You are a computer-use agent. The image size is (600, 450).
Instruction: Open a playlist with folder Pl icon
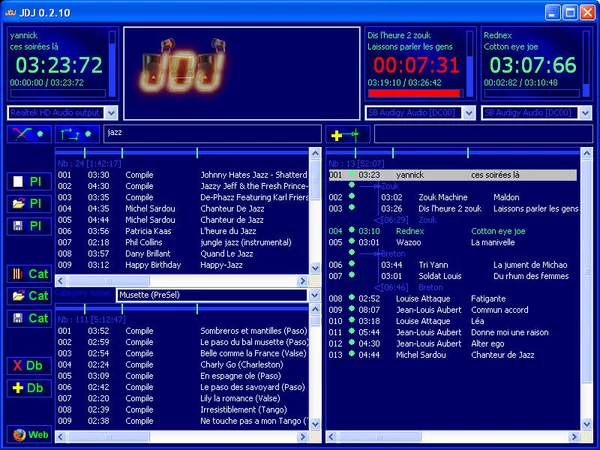[29, 204]
